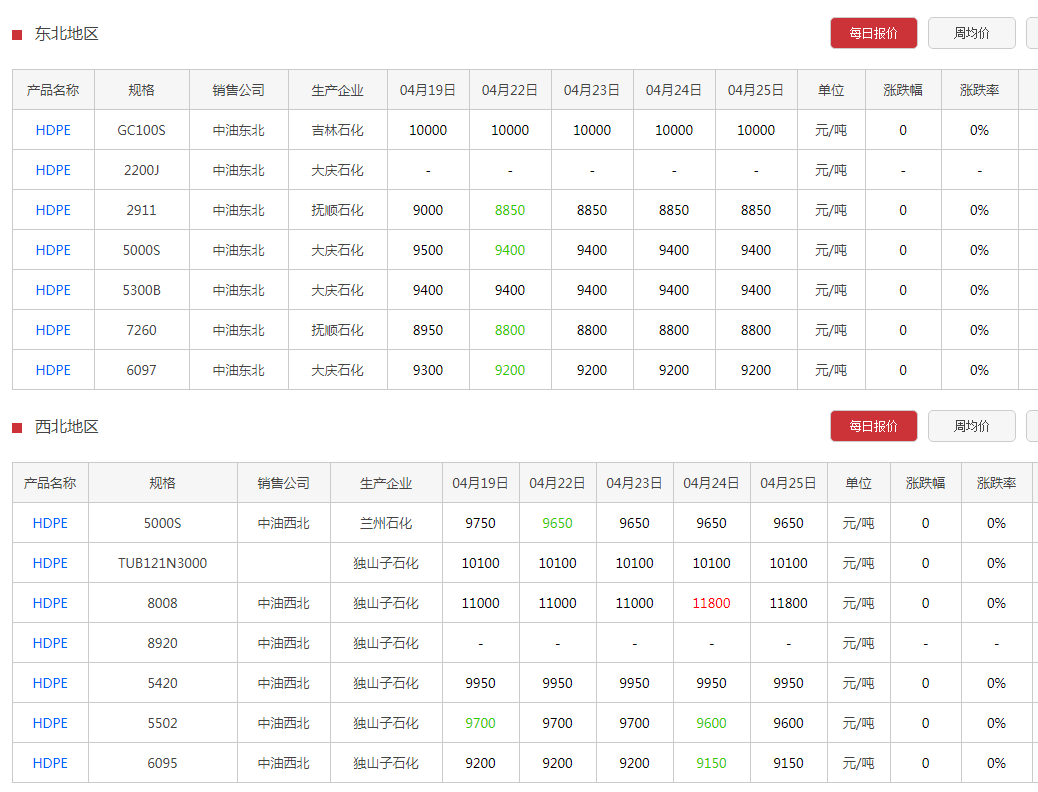Click HDPE link in the 6095 row

50,763
